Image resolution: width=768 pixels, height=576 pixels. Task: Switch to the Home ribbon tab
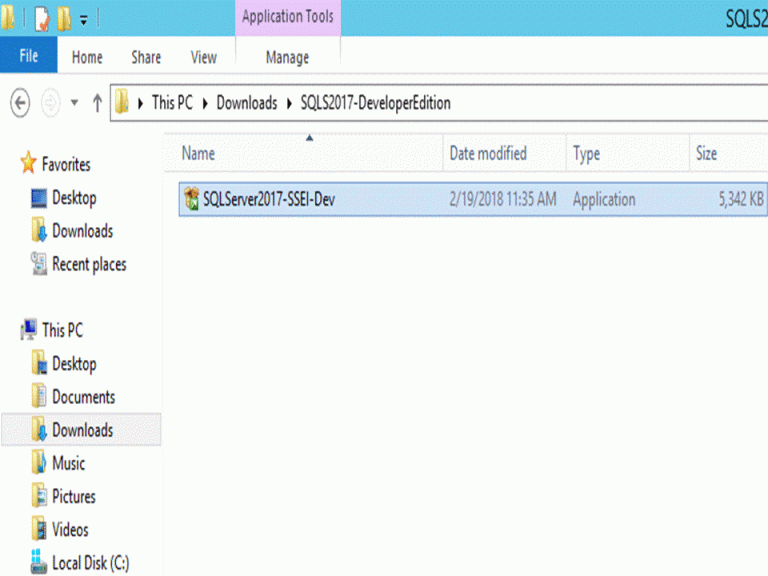[x=87, y=57]
